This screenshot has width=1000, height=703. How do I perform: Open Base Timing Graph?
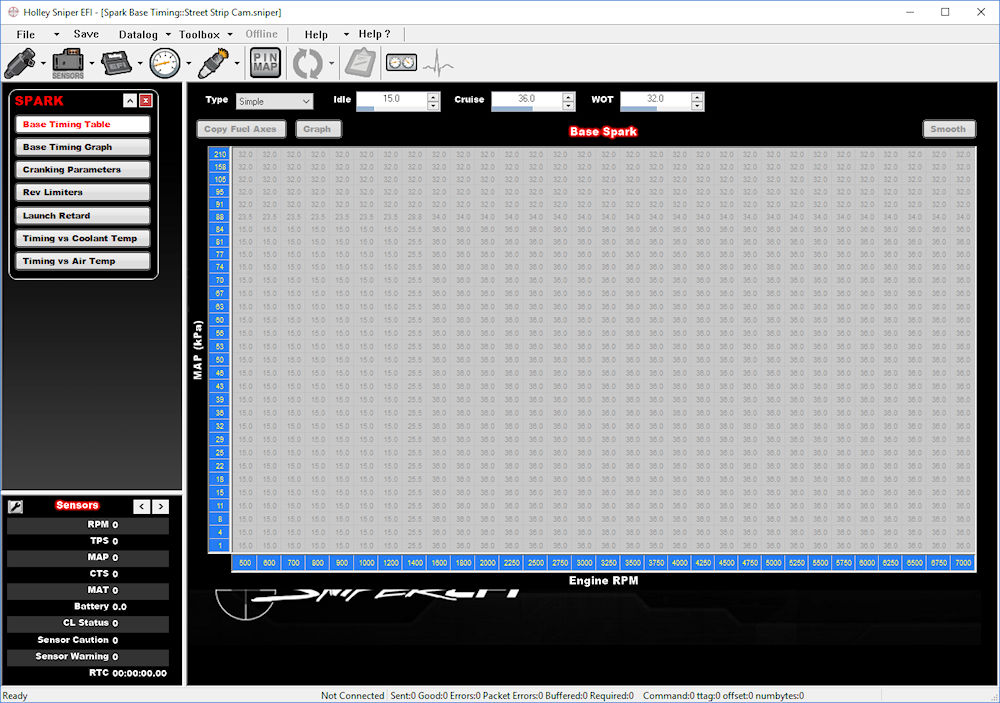(83, 147)
